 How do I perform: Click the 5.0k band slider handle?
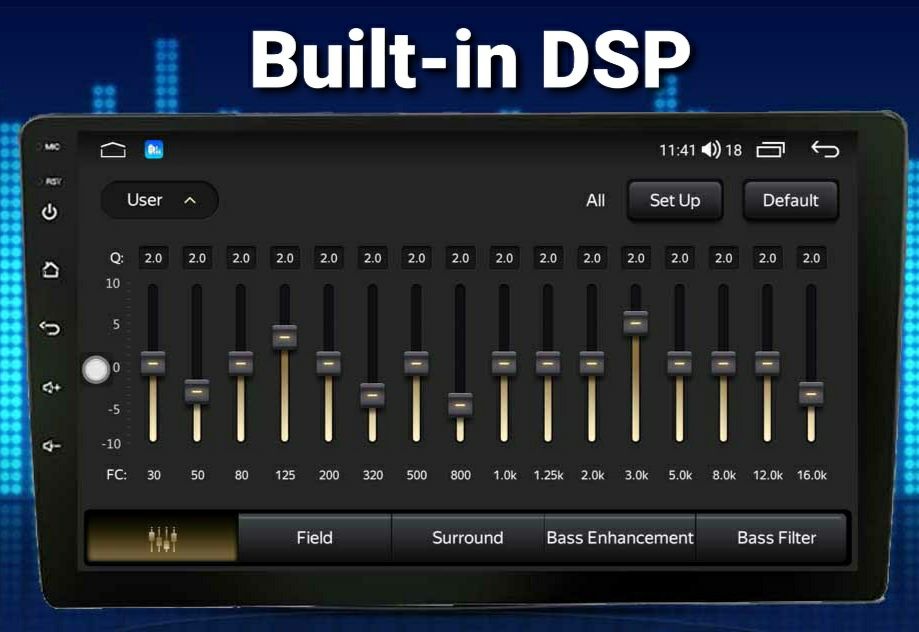[679, 363]
